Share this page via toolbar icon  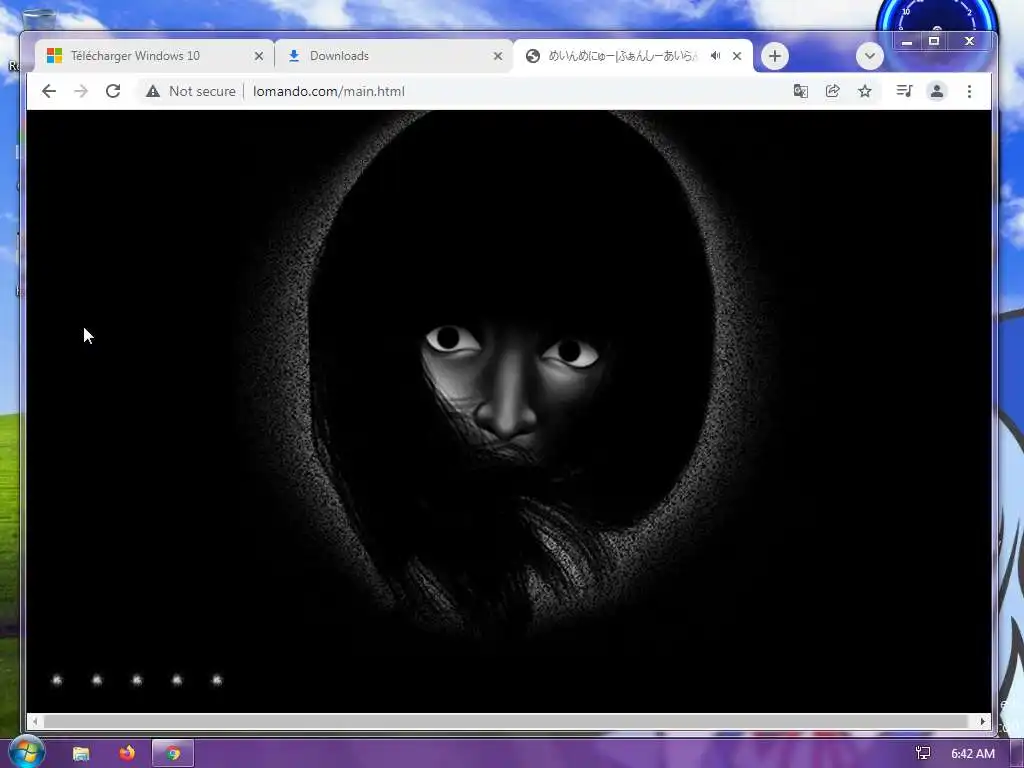pyautogui.click(x=833, y=91)
